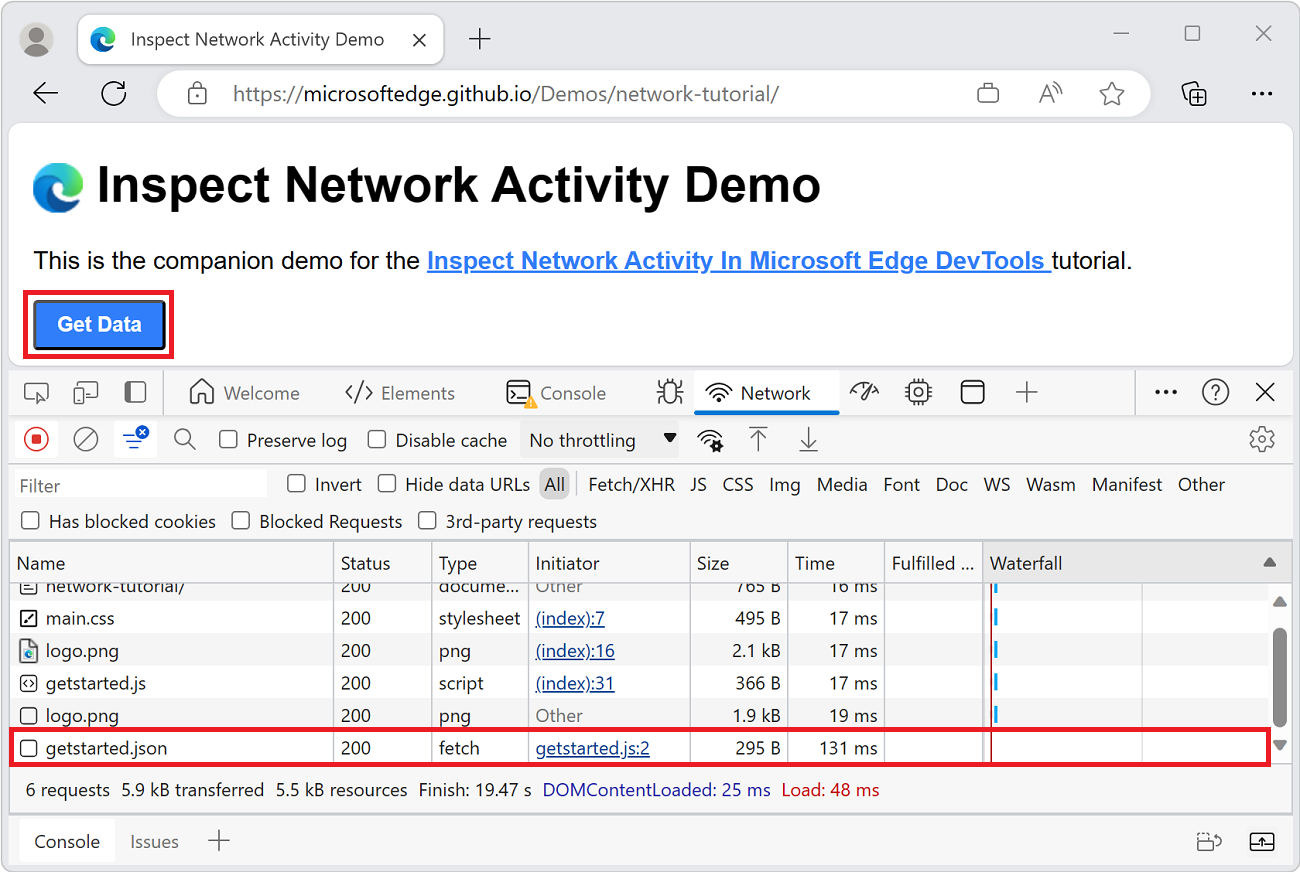Open the customize DevTools menu
The width and height of the screenshot is (1300, 872).
tap(1165, 392)
